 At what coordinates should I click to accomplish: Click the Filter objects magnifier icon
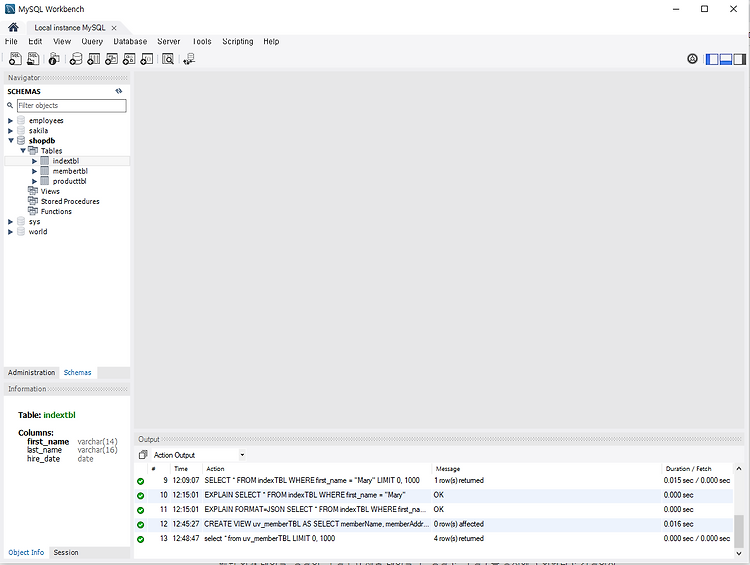point(10,105)
